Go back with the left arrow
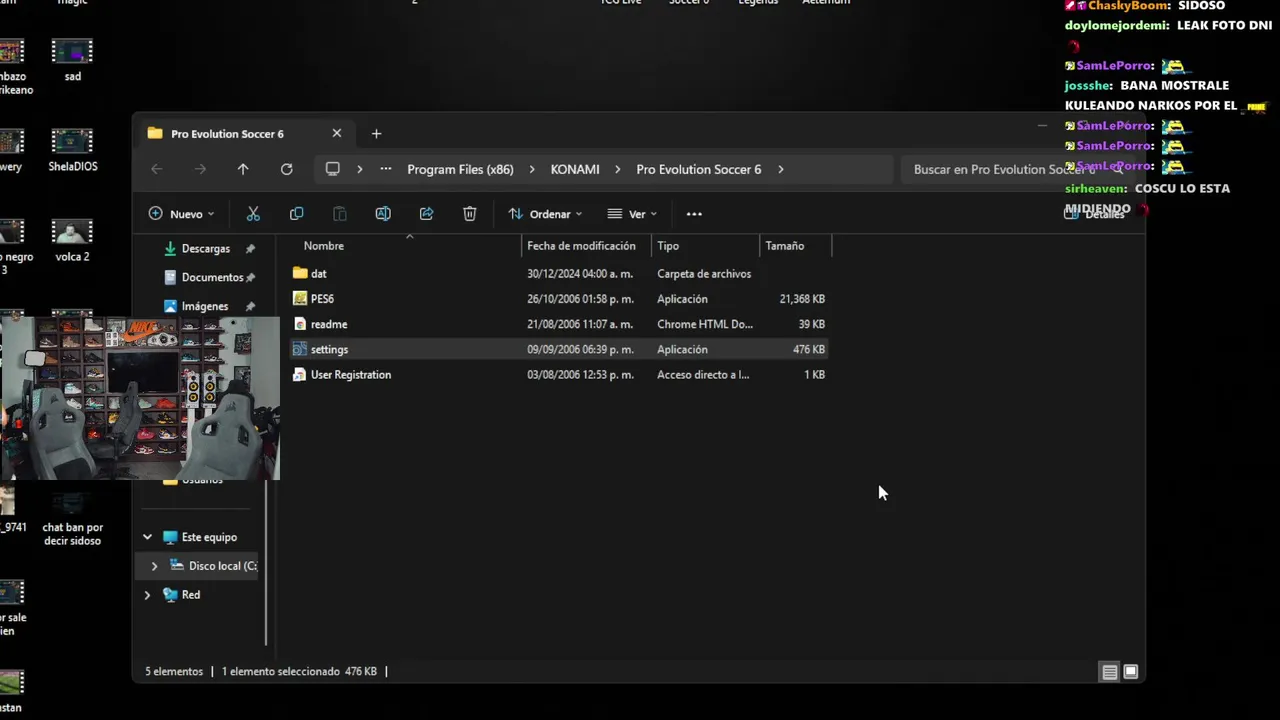This screenshot has width=1280, height=720. pyautogui.click(x=157, y=169)
